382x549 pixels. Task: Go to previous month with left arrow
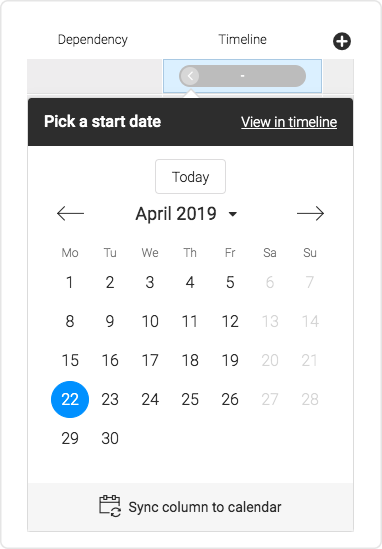pos(70,214)
